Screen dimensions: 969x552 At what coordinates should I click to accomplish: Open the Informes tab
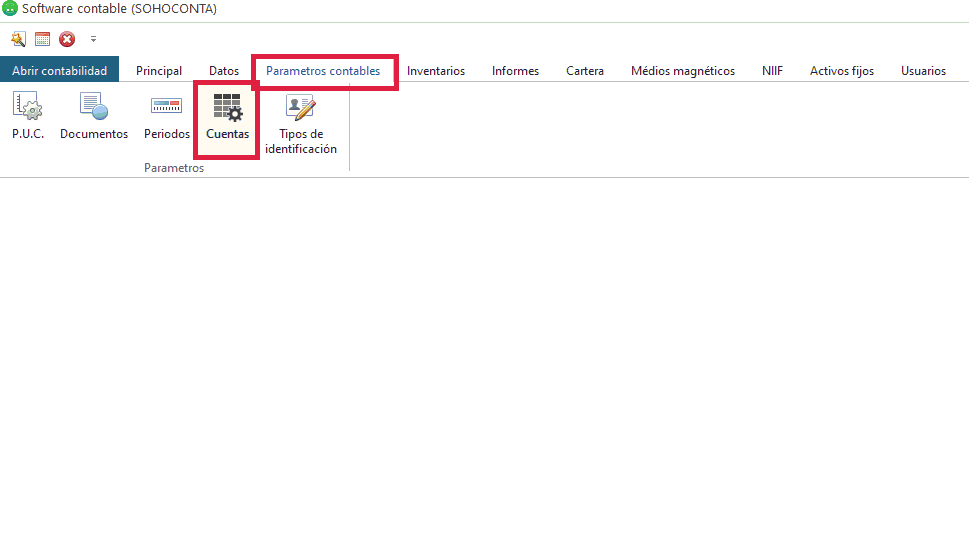[x=515, y=71]
